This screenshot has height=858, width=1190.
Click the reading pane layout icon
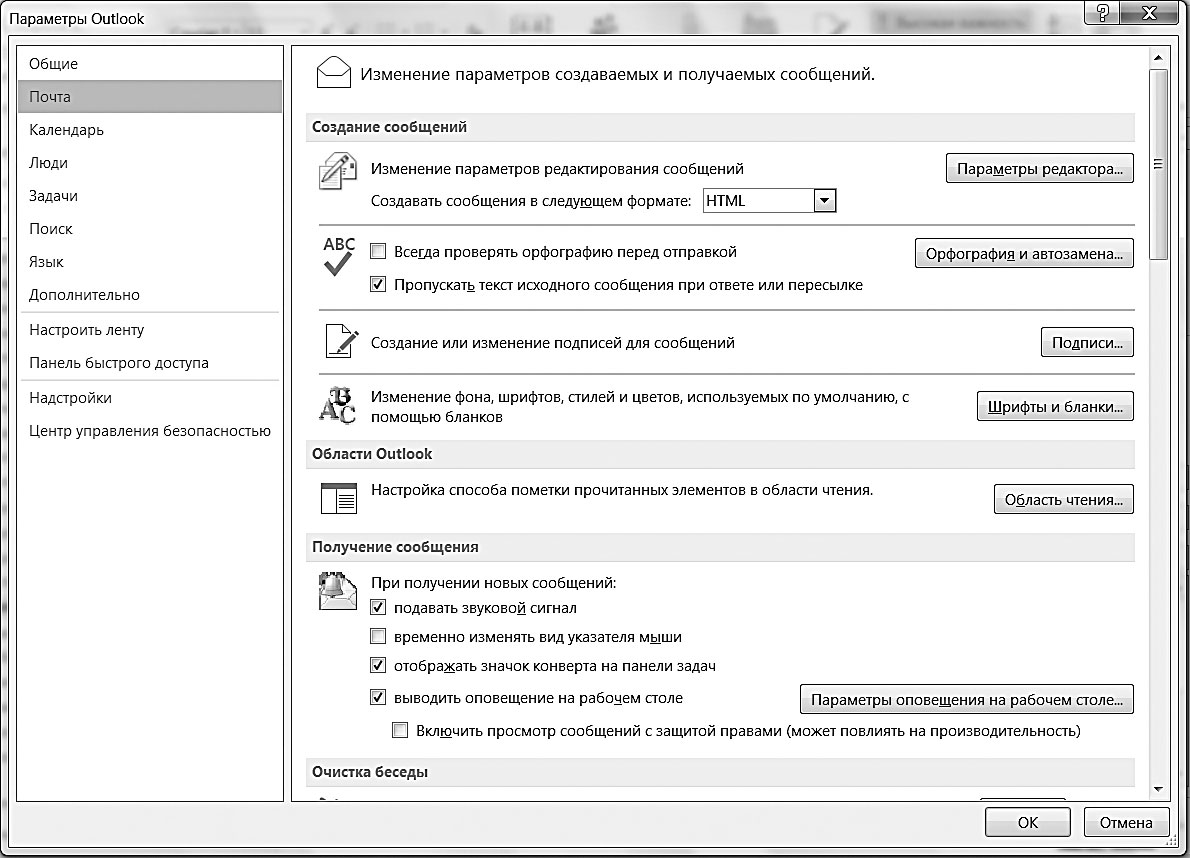[x=338, y=497]
